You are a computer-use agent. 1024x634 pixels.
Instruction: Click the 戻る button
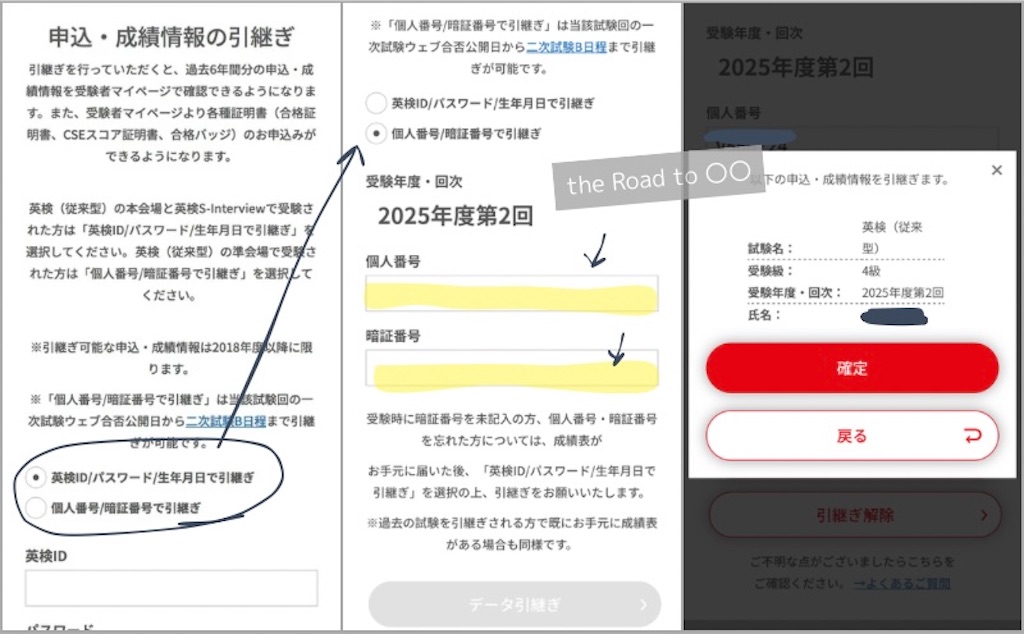852,436
